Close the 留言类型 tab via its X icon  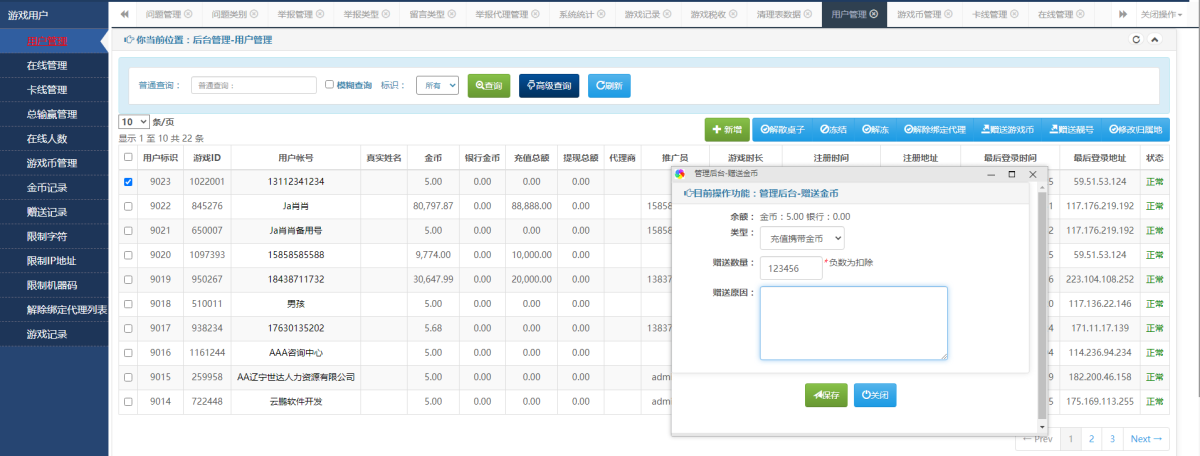pyautogui.click(x=451, y=14)
